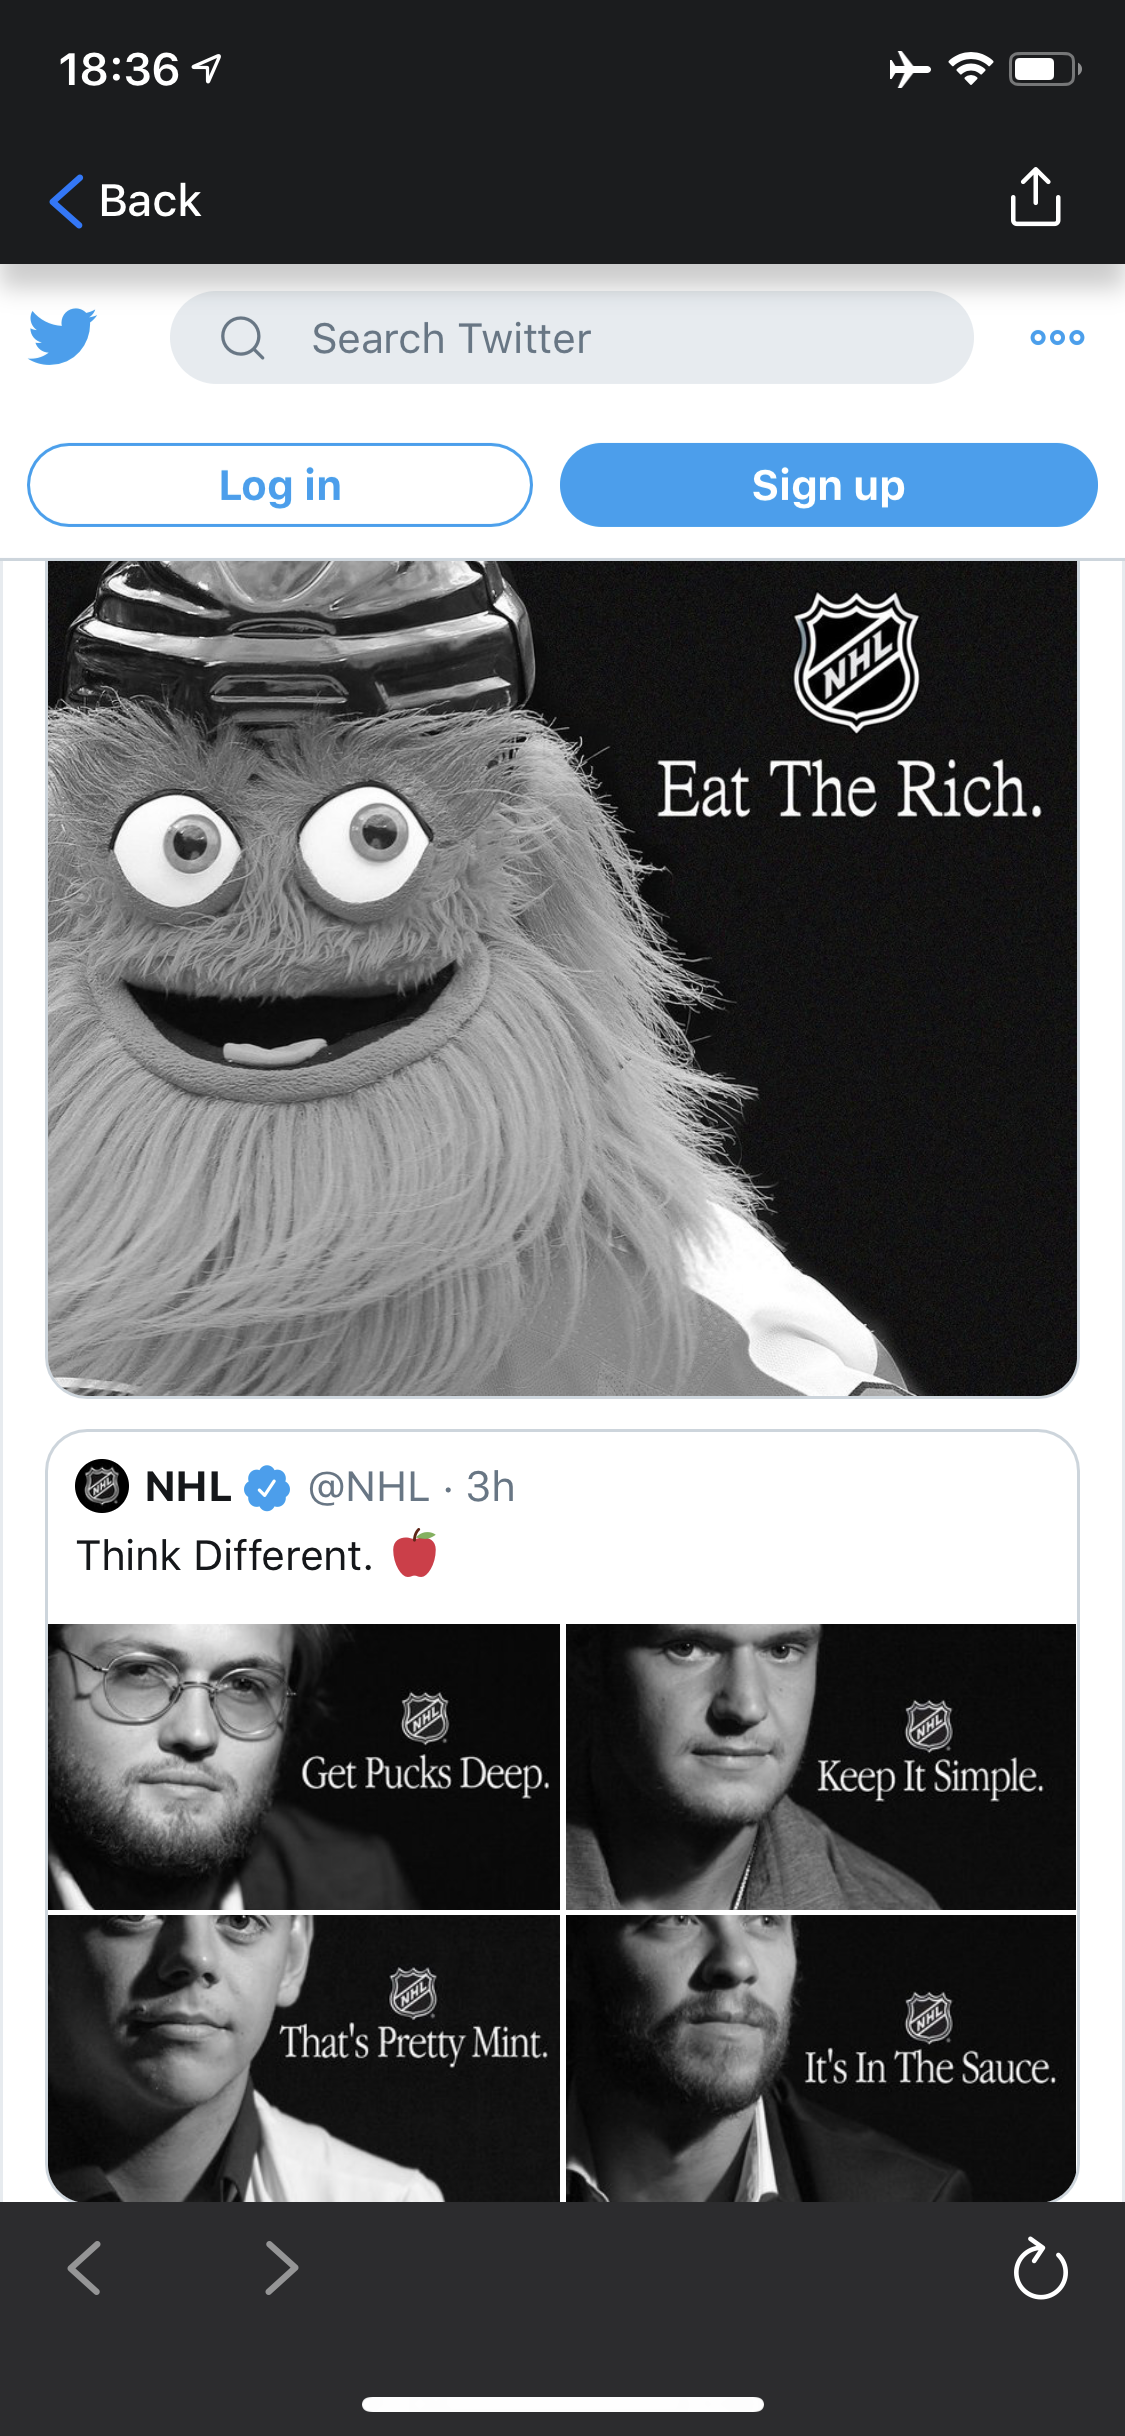Open the It's In The Sauce photo
The height and width of the screenshot is (2436, 1125).
(821, 2058)
